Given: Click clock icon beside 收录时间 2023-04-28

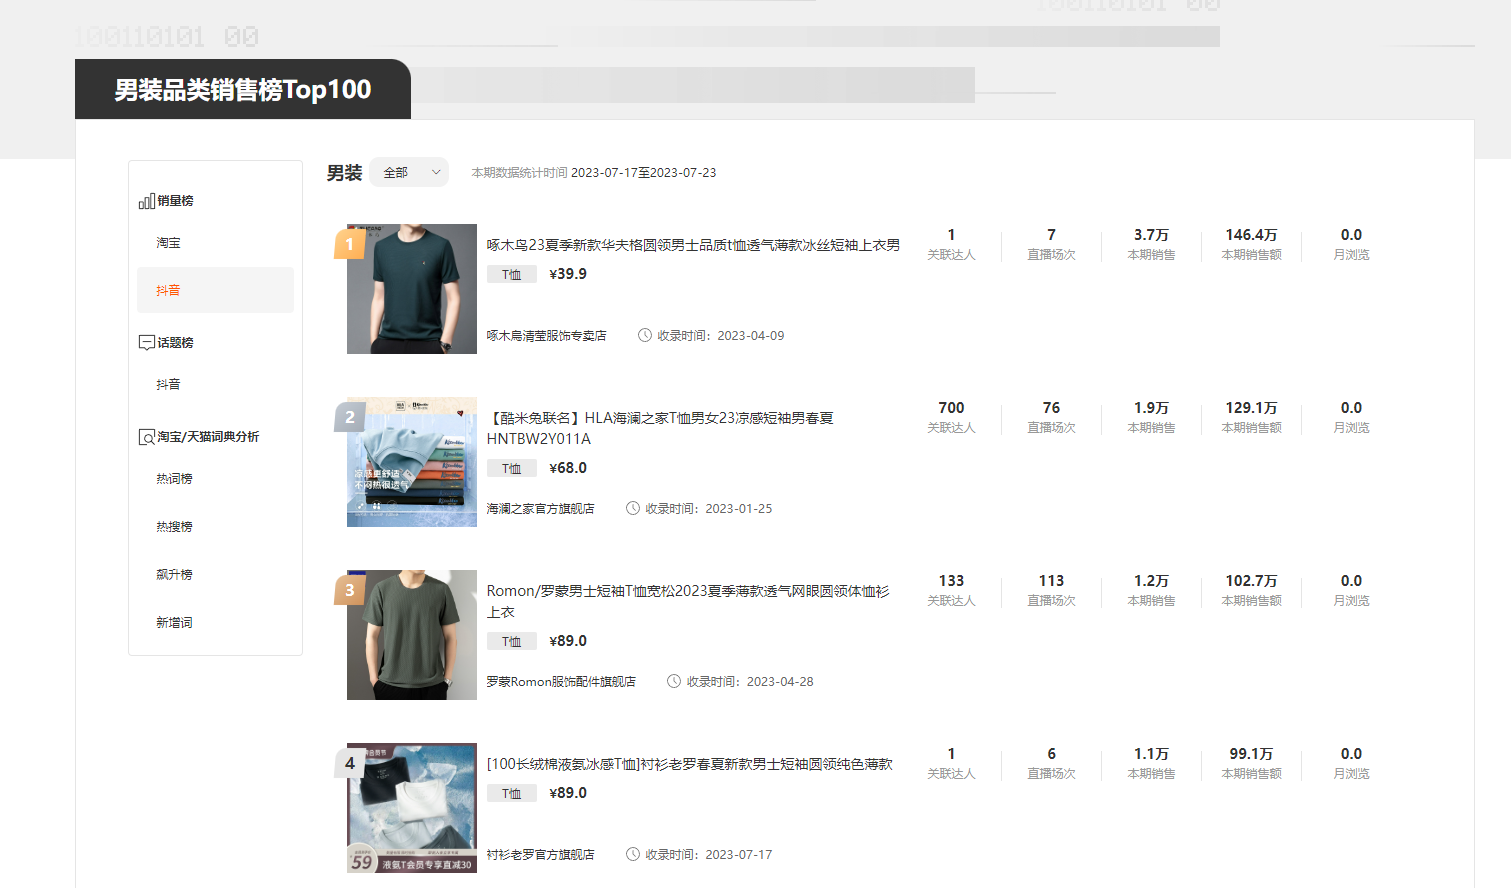Looking at the screenshot, I should (674, 681).
